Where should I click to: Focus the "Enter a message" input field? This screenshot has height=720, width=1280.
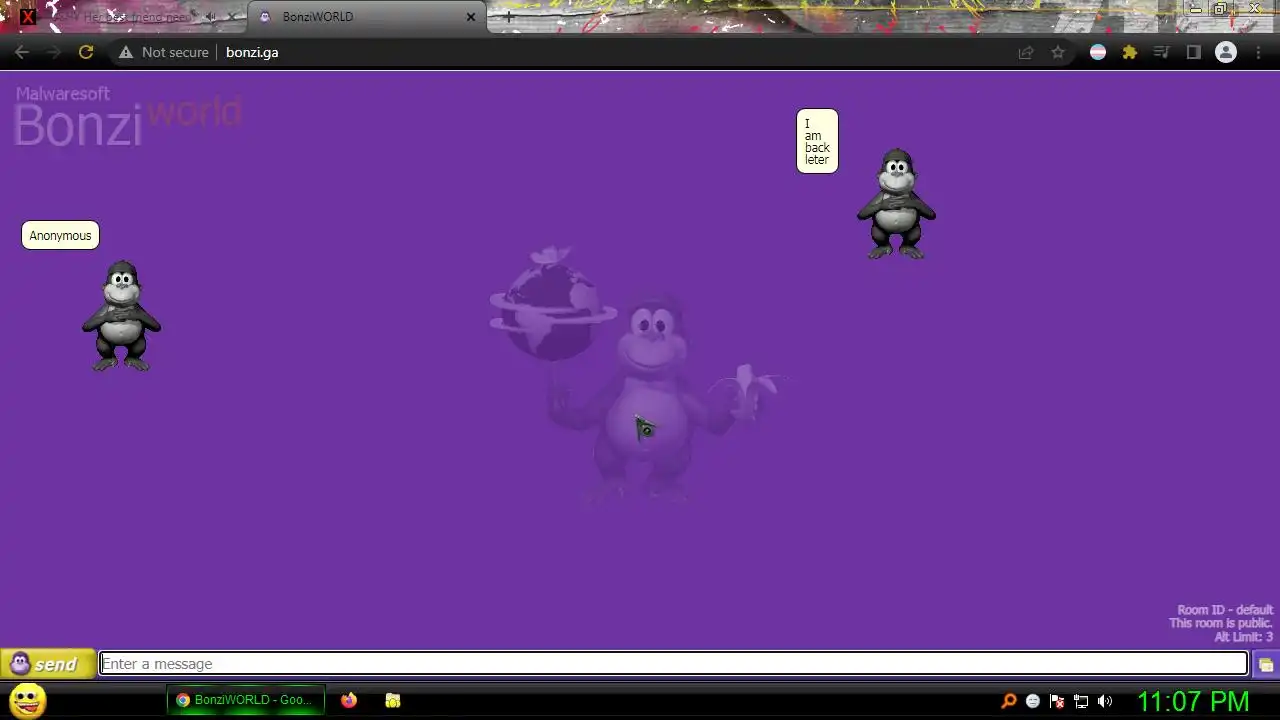coord(673,664)
